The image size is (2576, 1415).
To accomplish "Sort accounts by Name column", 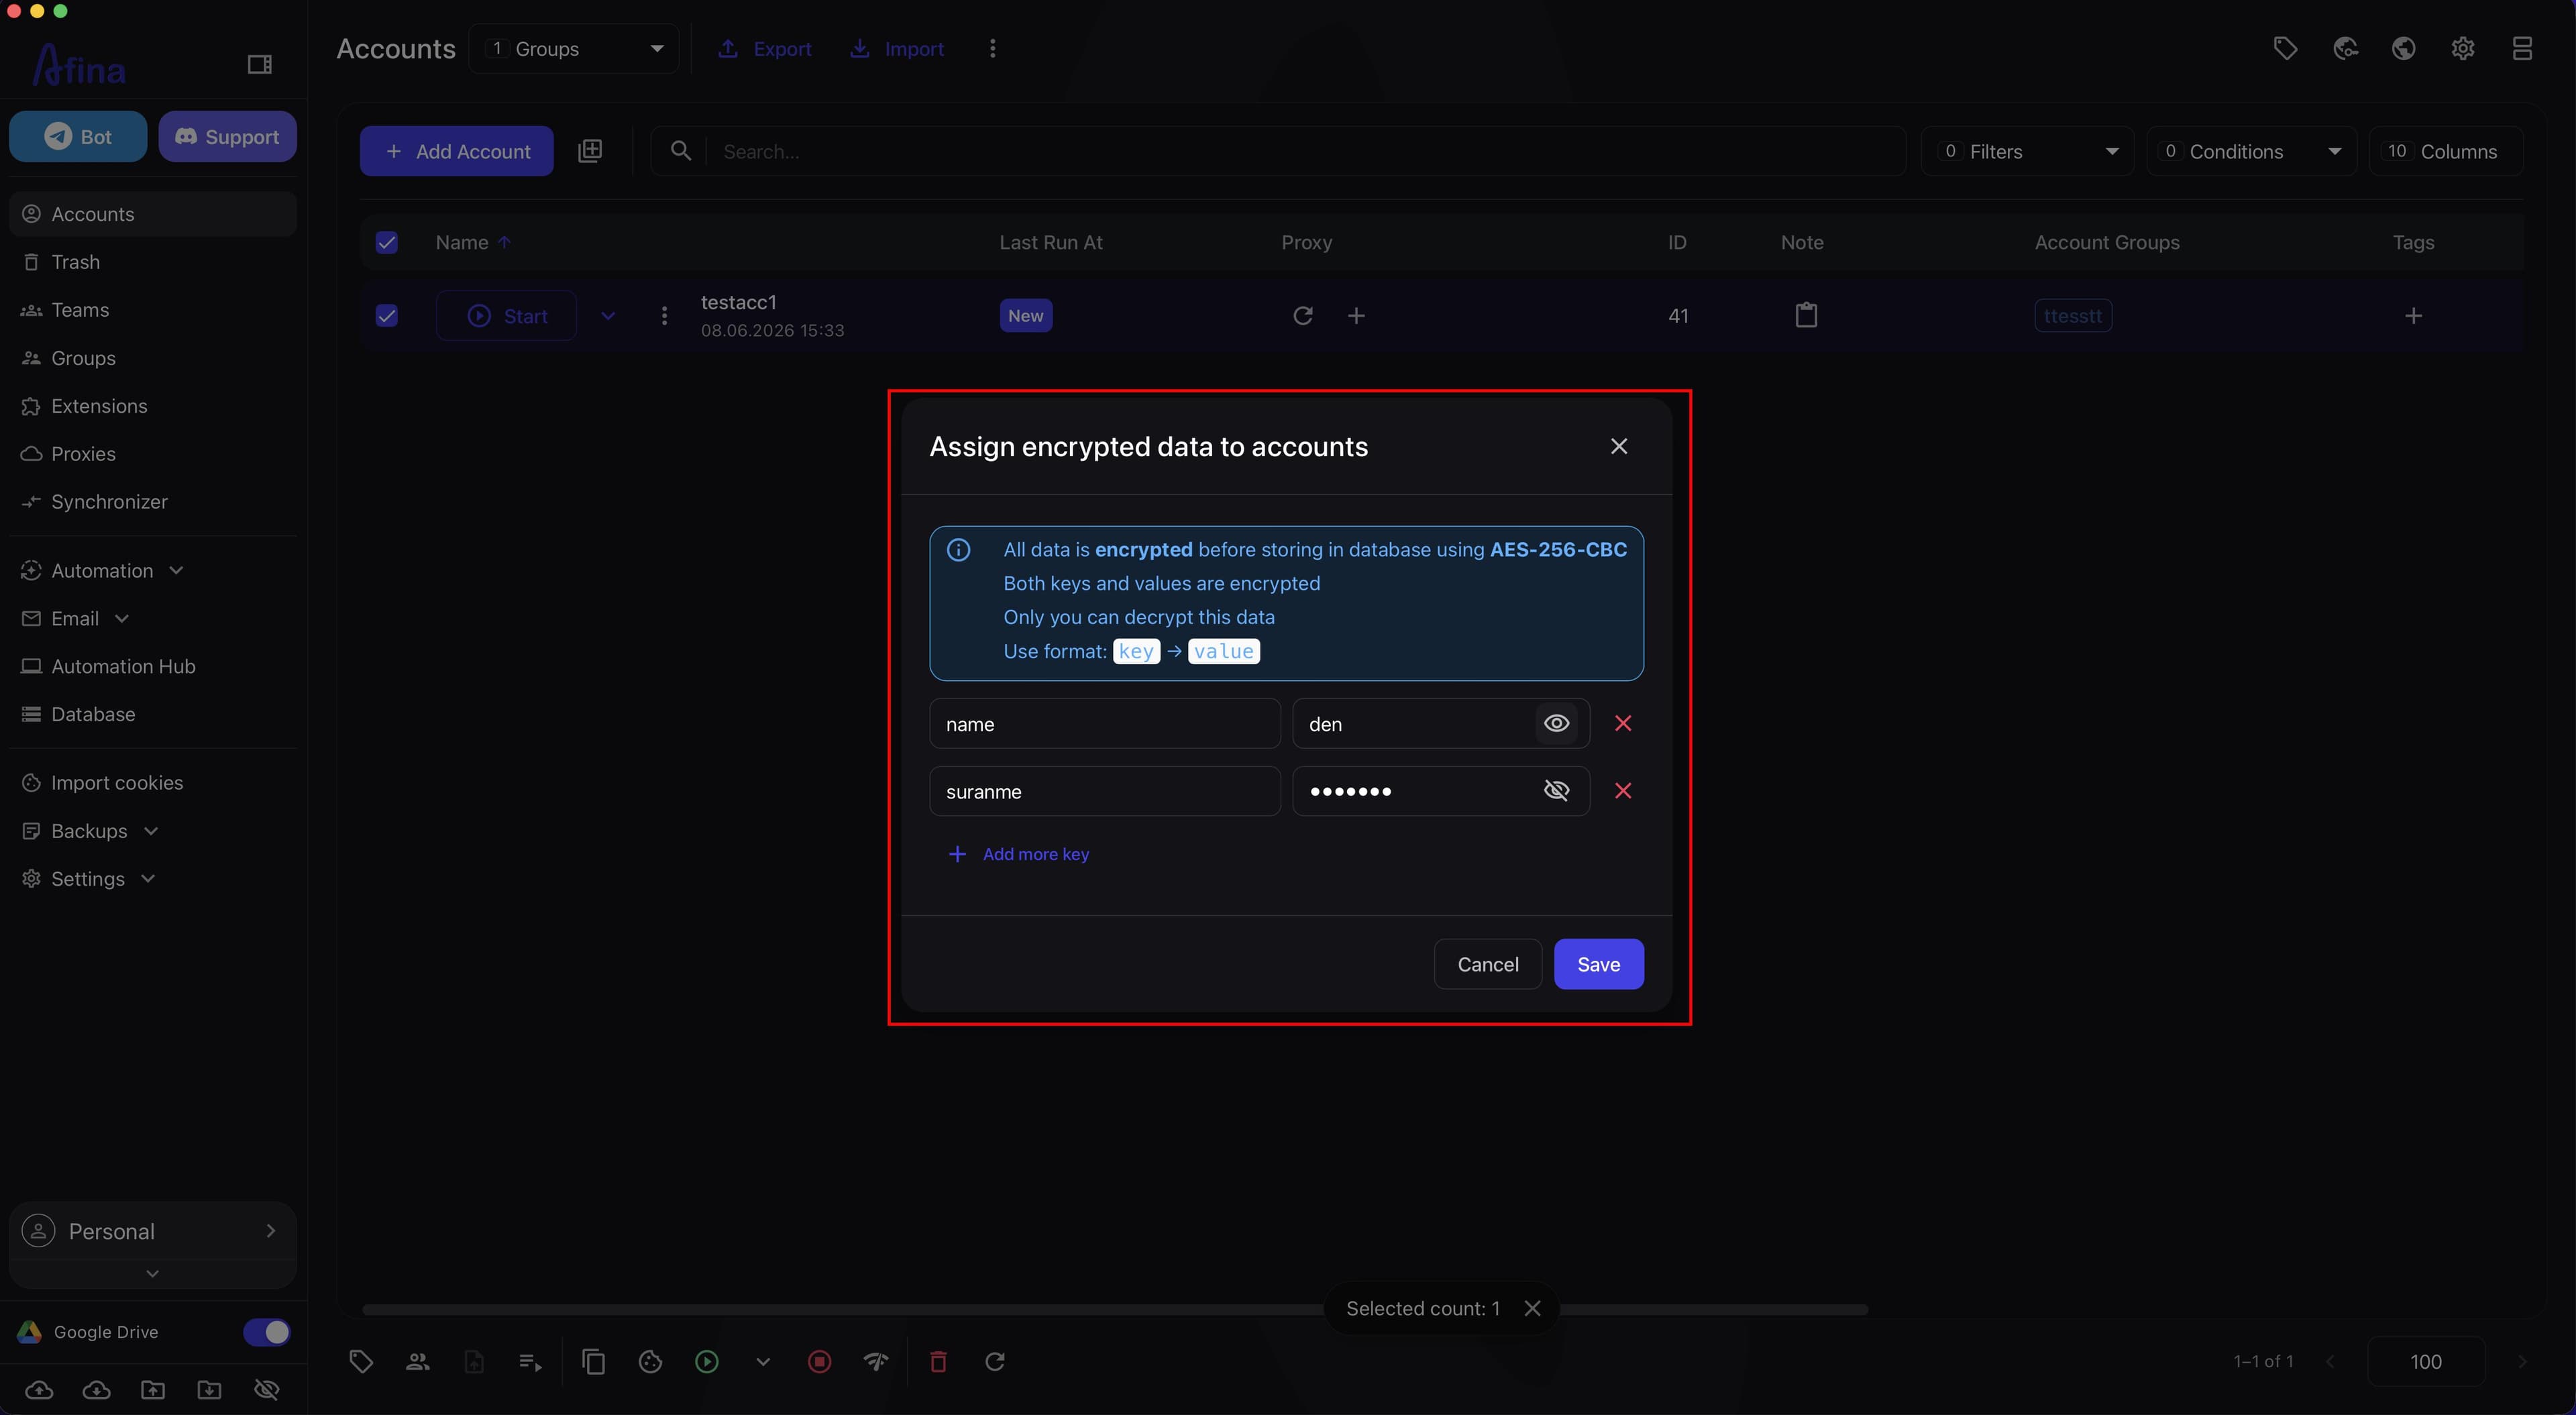I will [x=472, y=242].
